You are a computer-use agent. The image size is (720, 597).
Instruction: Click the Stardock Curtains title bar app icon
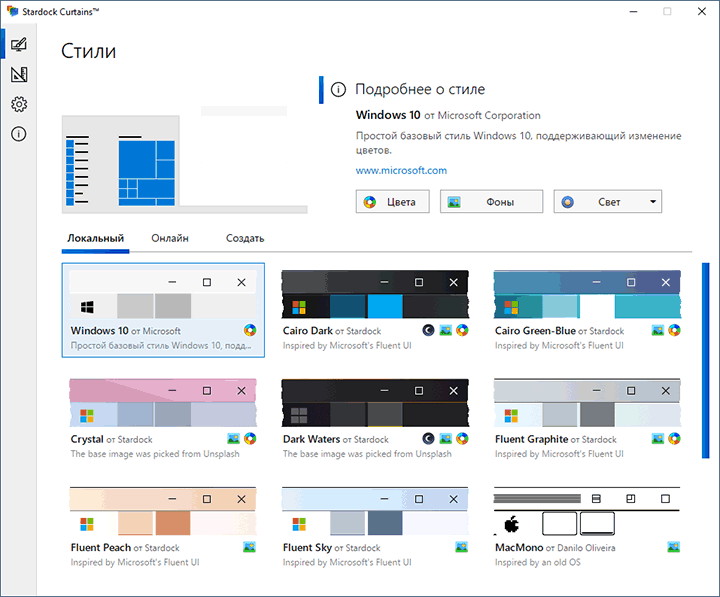12,11
